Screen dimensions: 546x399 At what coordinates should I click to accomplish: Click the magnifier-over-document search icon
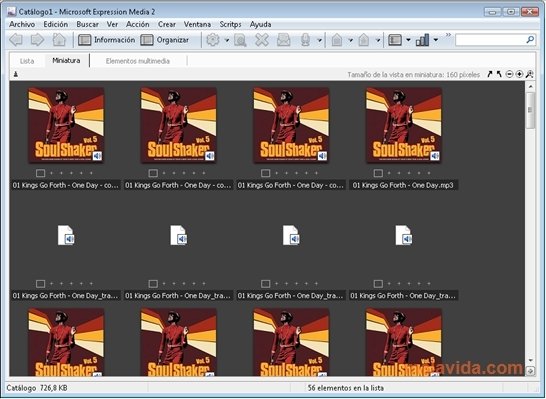240,40
